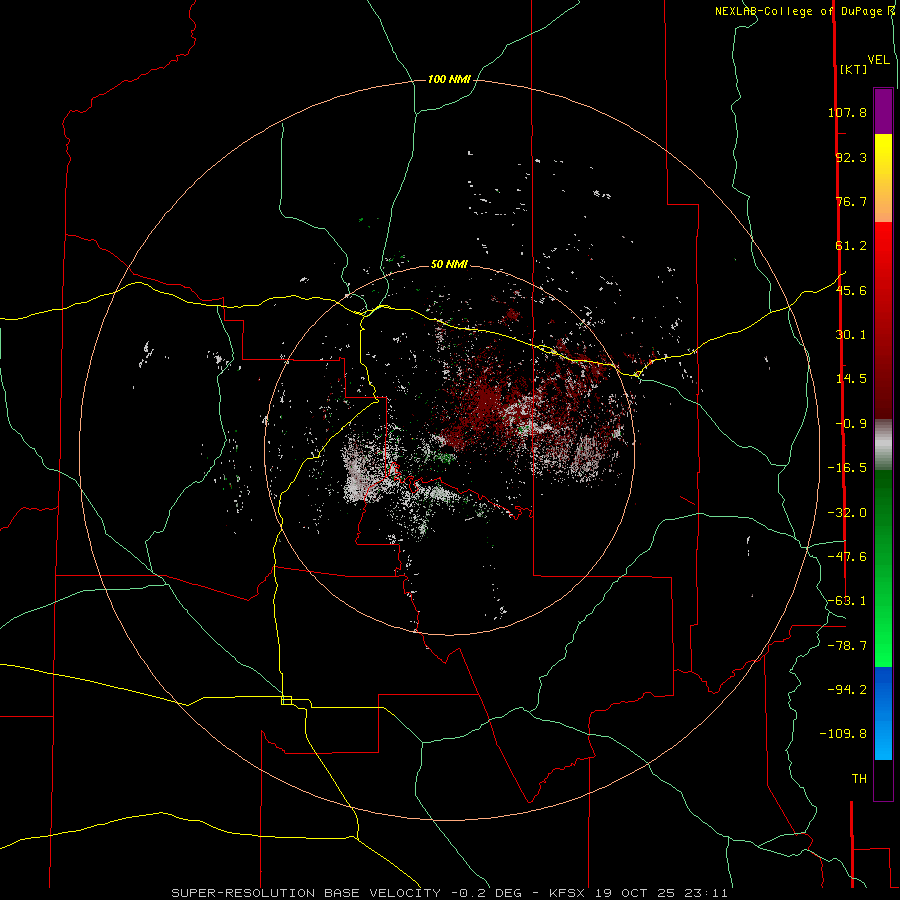Screen dimensions: 900x900
Task: Click the small yellow square highway marker
Action: click(x=286, y=700)
